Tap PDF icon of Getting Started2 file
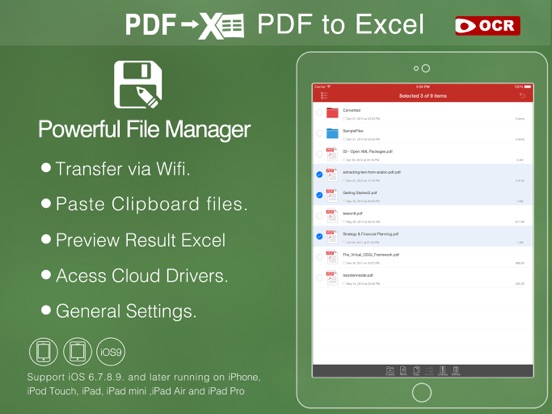 332,195
